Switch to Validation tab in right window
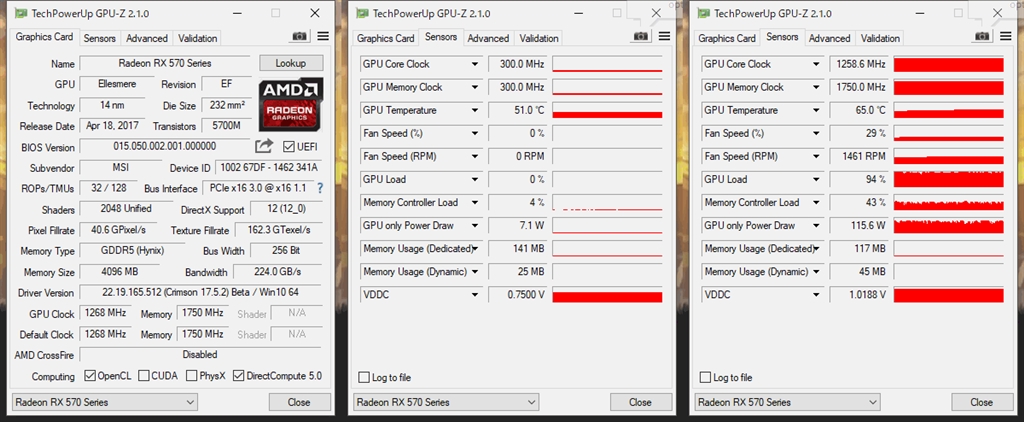 pos(880,38)
